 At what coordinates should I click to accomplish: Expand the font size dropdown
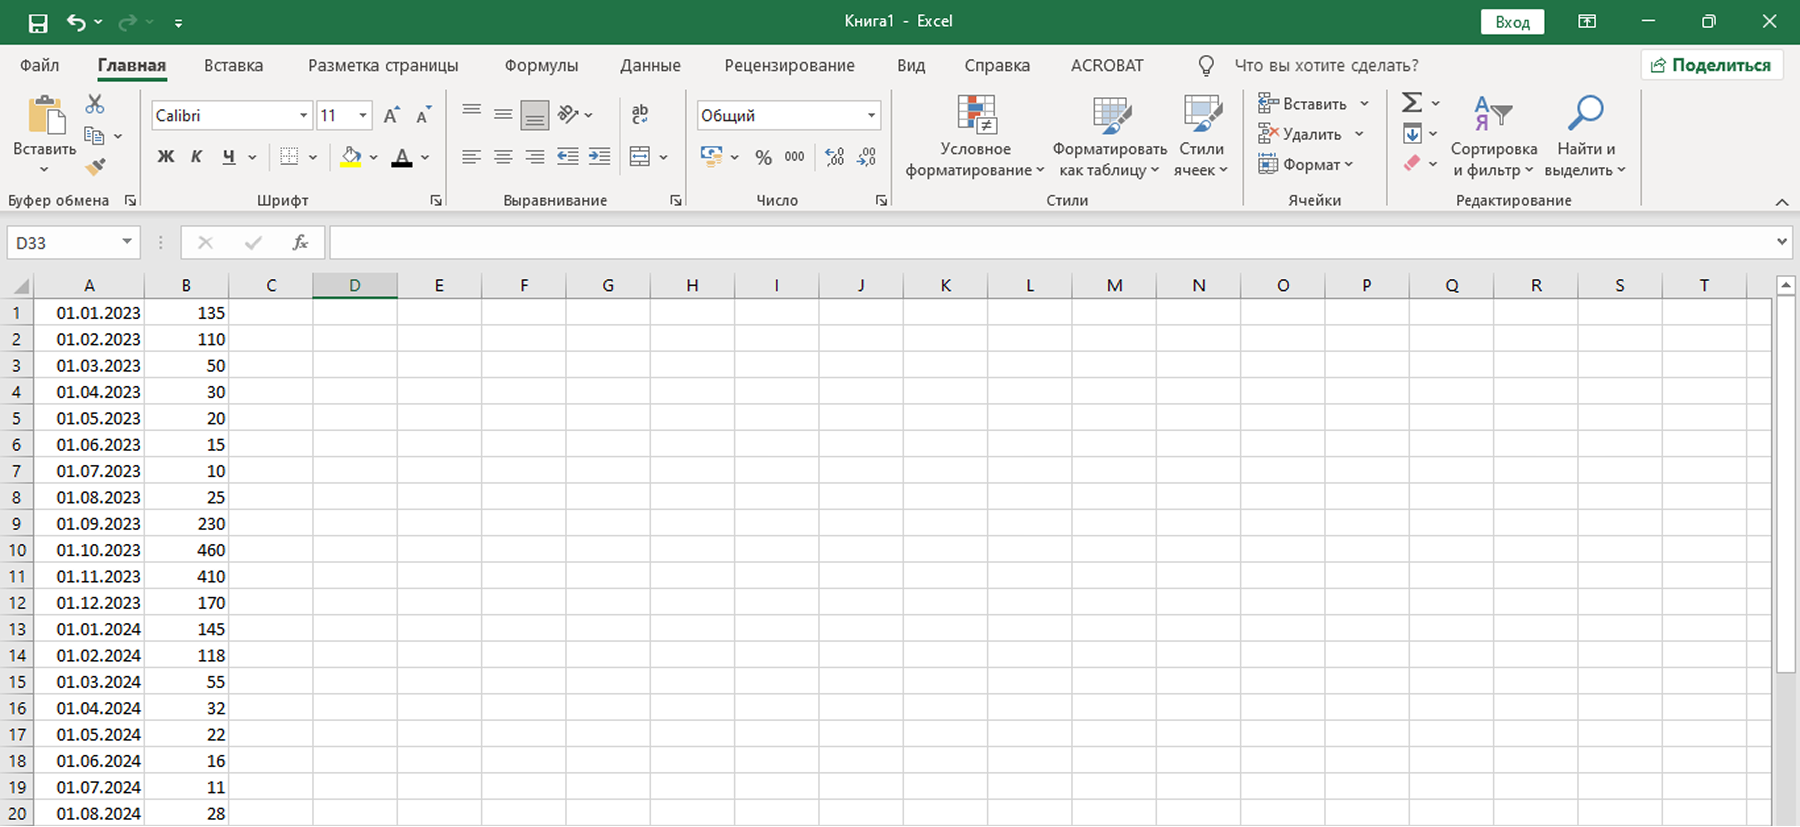click(363, 116)
